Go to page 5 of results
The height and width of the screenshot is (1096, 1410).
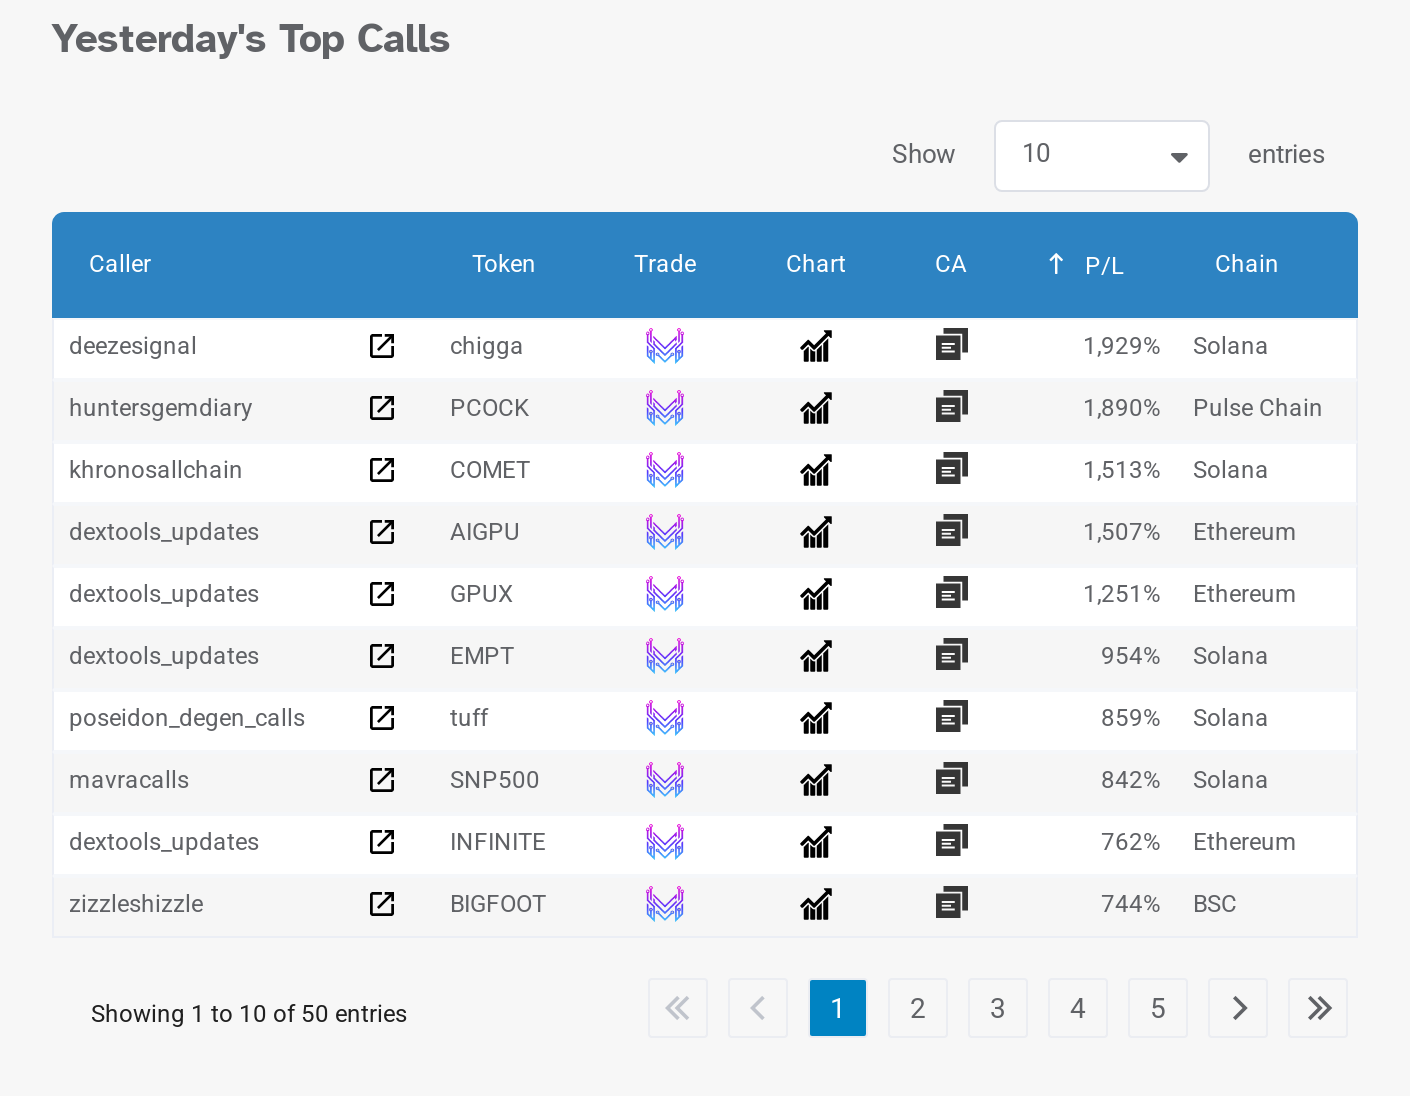[x=1157, y=1008]
